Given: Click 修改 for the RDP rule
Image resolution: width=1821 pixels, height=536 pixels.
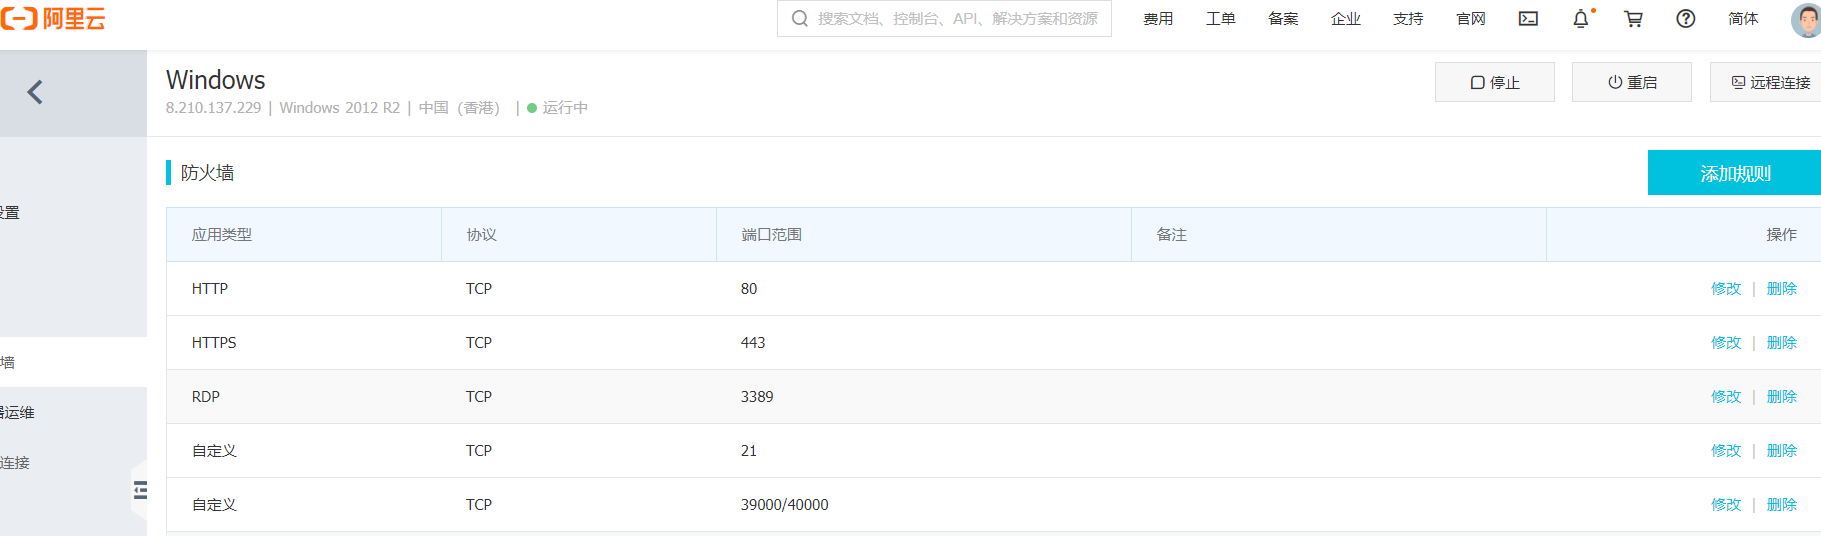Looking at the screenshot, I should (1726, 397).
